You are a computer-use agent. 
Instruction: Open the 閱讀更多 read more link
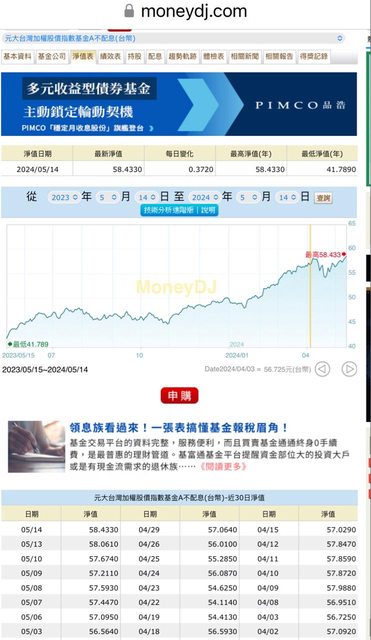pos(223,466)
